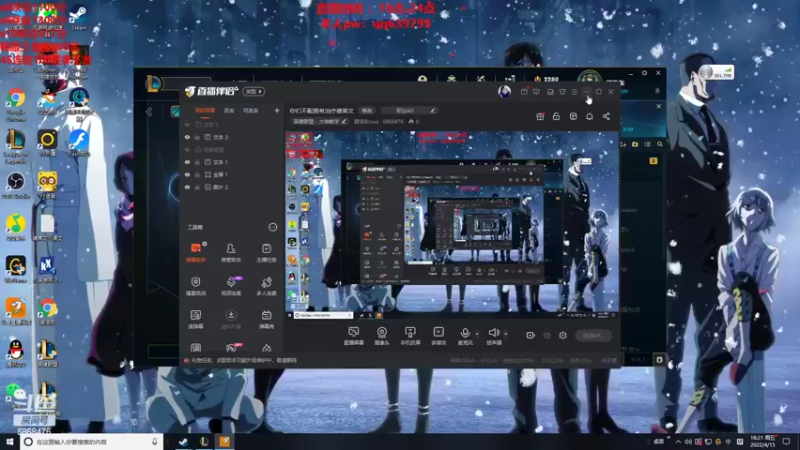This screenshot has width=800, height=450.
Task: Edit the 职业AD tag pencil
Action: click(x=432, y=110)
